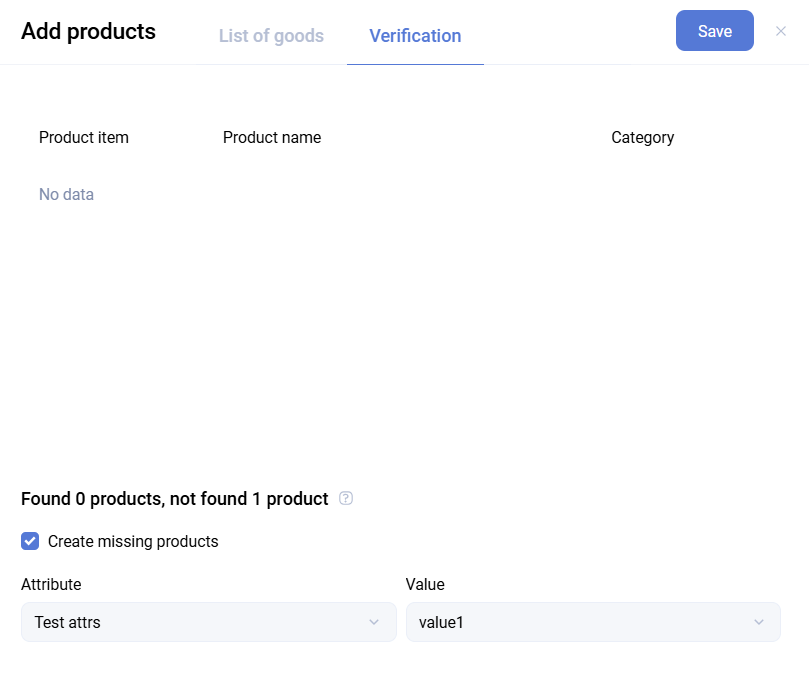This screenshot has width=809, height=681.
Task: Click the No data placeholder text
Action: point(66,195)
